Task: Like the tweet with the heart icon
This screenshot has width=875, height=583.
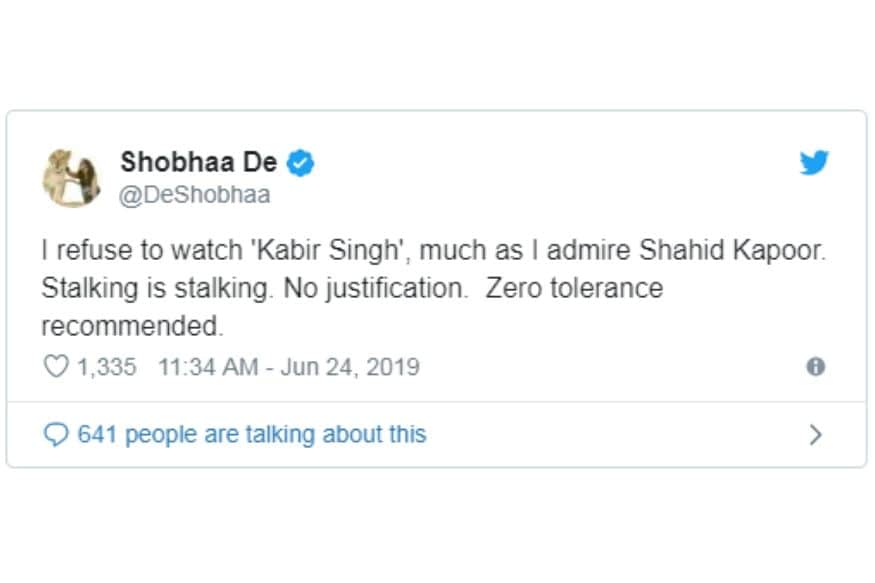Action: click(56, 367)
